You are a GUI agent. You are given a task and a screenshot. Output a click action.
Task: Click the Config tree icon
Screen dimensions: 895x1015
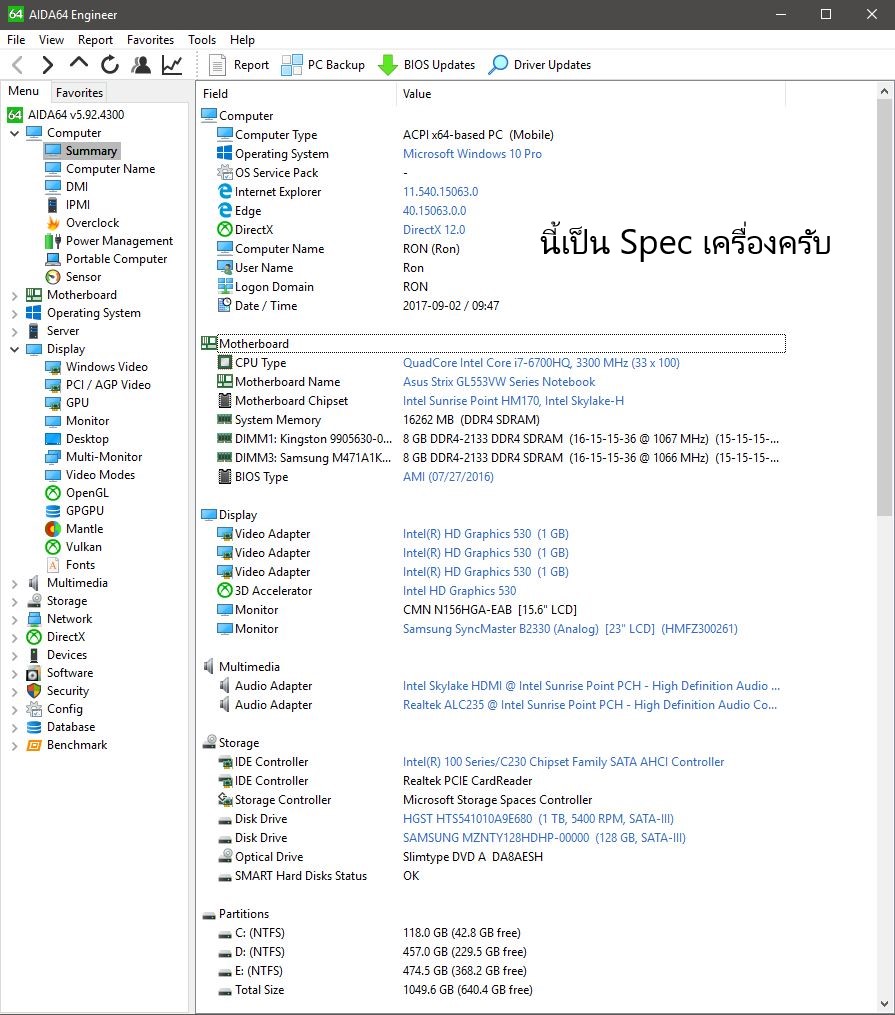(x=34, y=709)
